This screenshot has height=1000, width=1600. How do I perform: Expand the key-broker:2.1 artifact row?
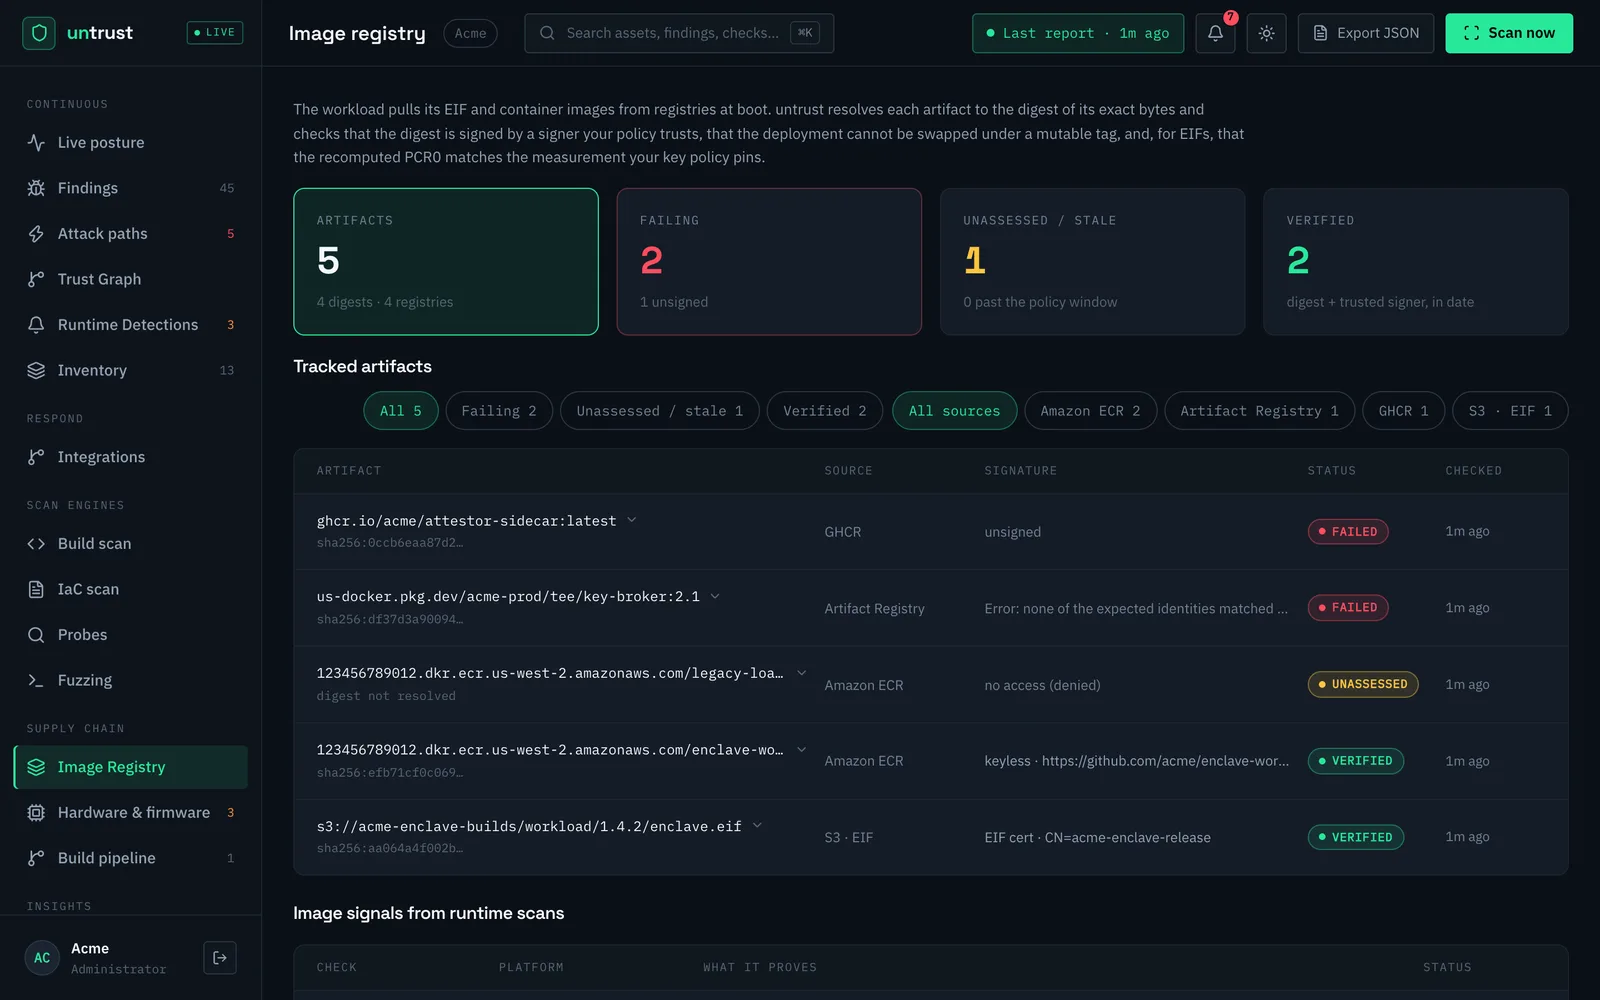pyautogui.click(x=715, y=596)
